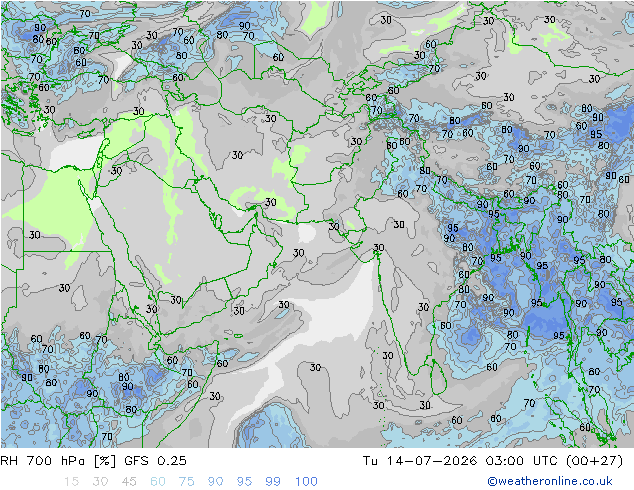Click the 'GFS 0.25' model label
This screenshot has height=490, width=634.
[156, 461]
